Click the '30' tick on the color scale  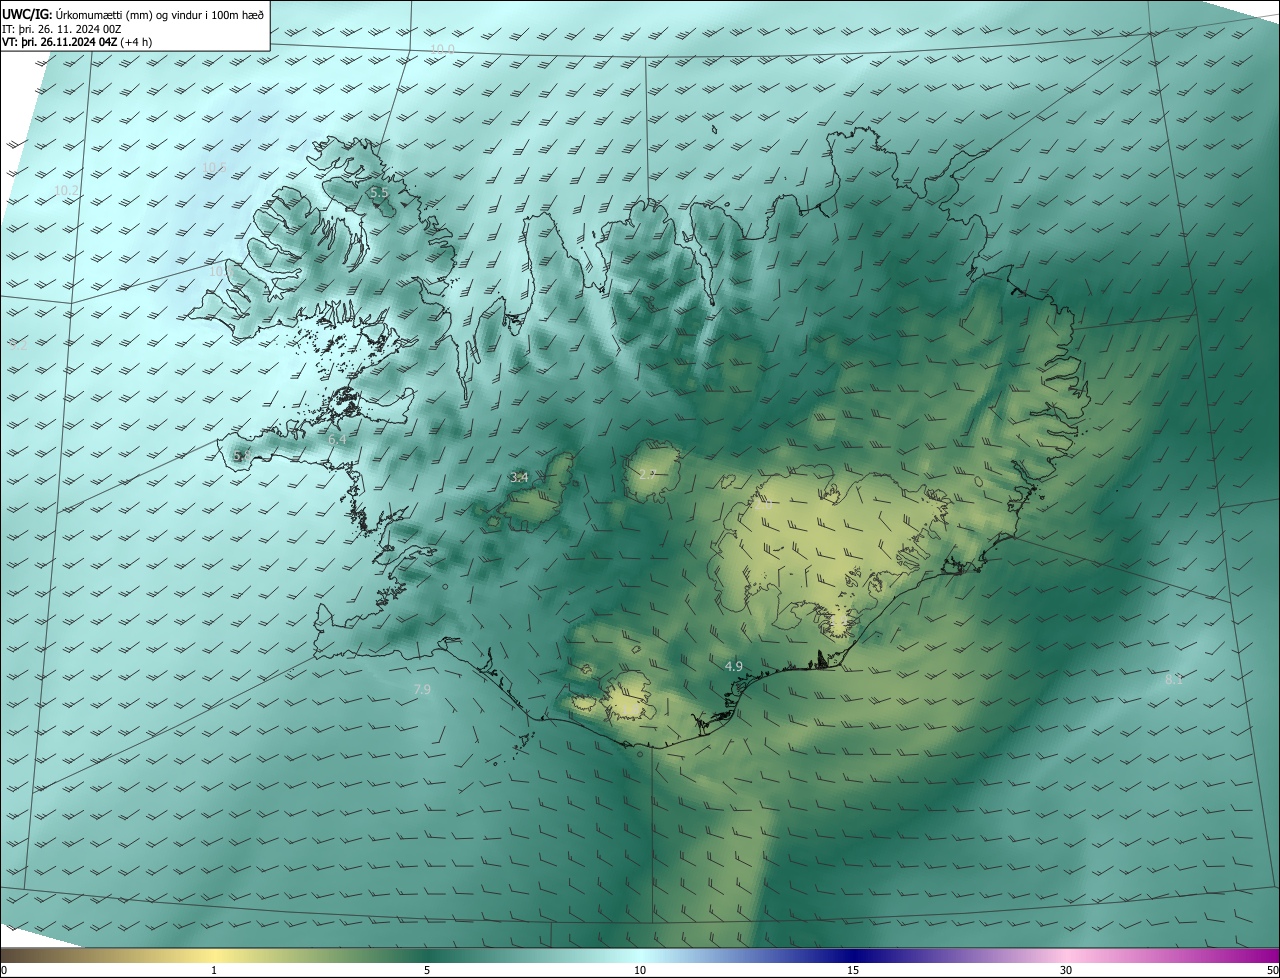pyautogui.click(x=1066, y=970)
